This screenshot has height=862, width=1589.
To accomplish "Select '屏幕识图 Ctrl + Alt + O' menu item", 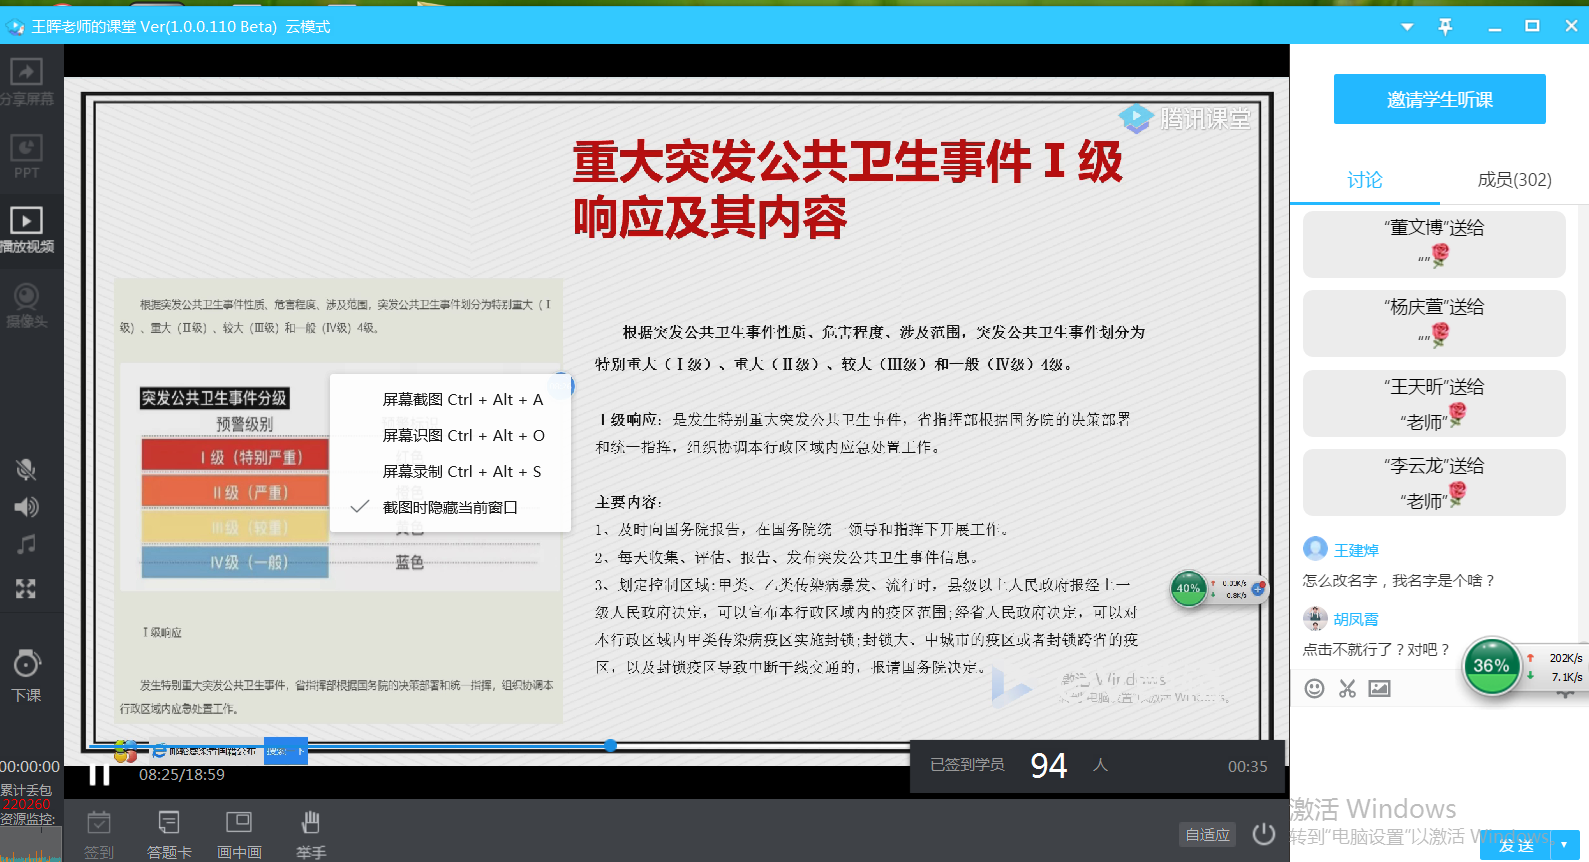I will click(463, 435).
